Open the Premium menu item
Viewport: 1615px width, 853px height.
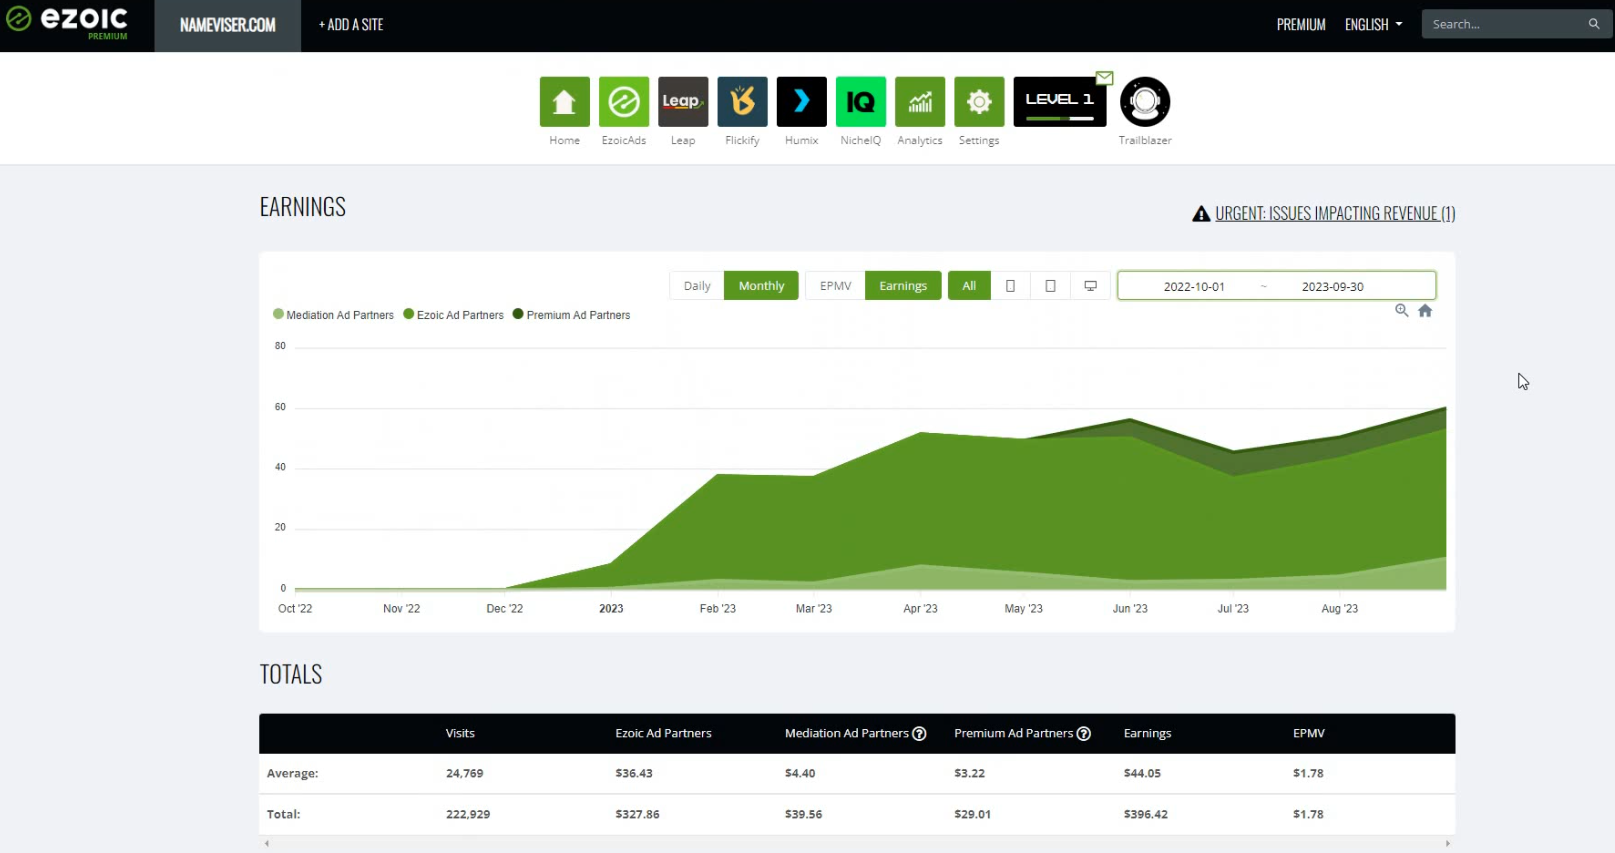1301,25
